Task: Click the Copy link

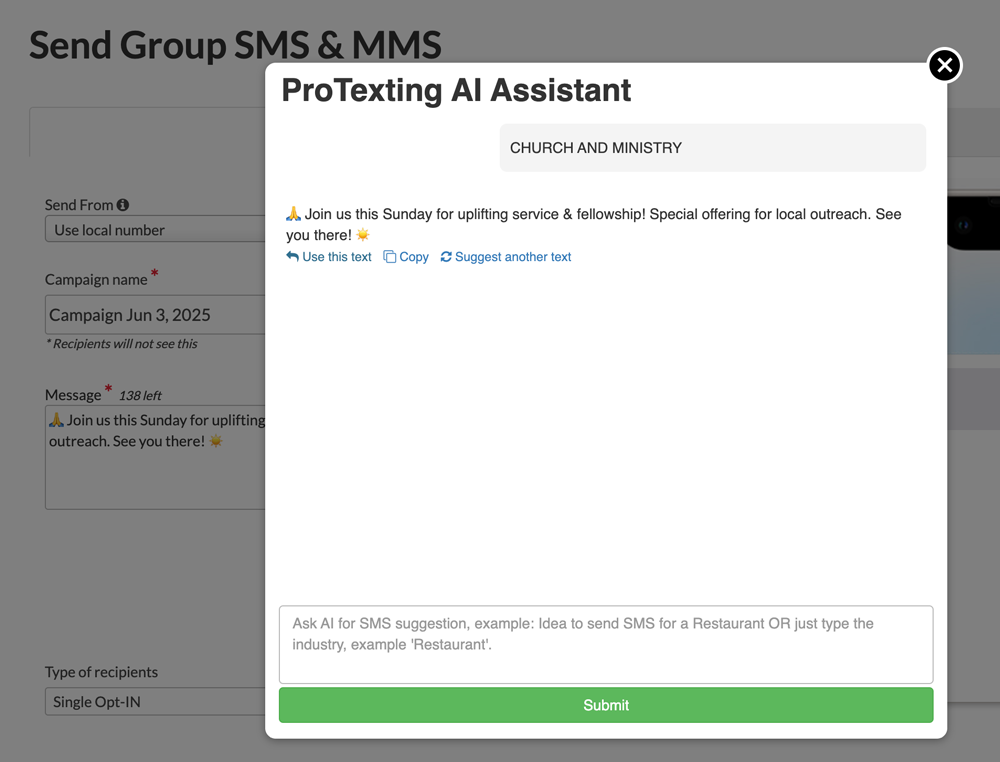Action: pyautogui.click(x=406, y=256)
